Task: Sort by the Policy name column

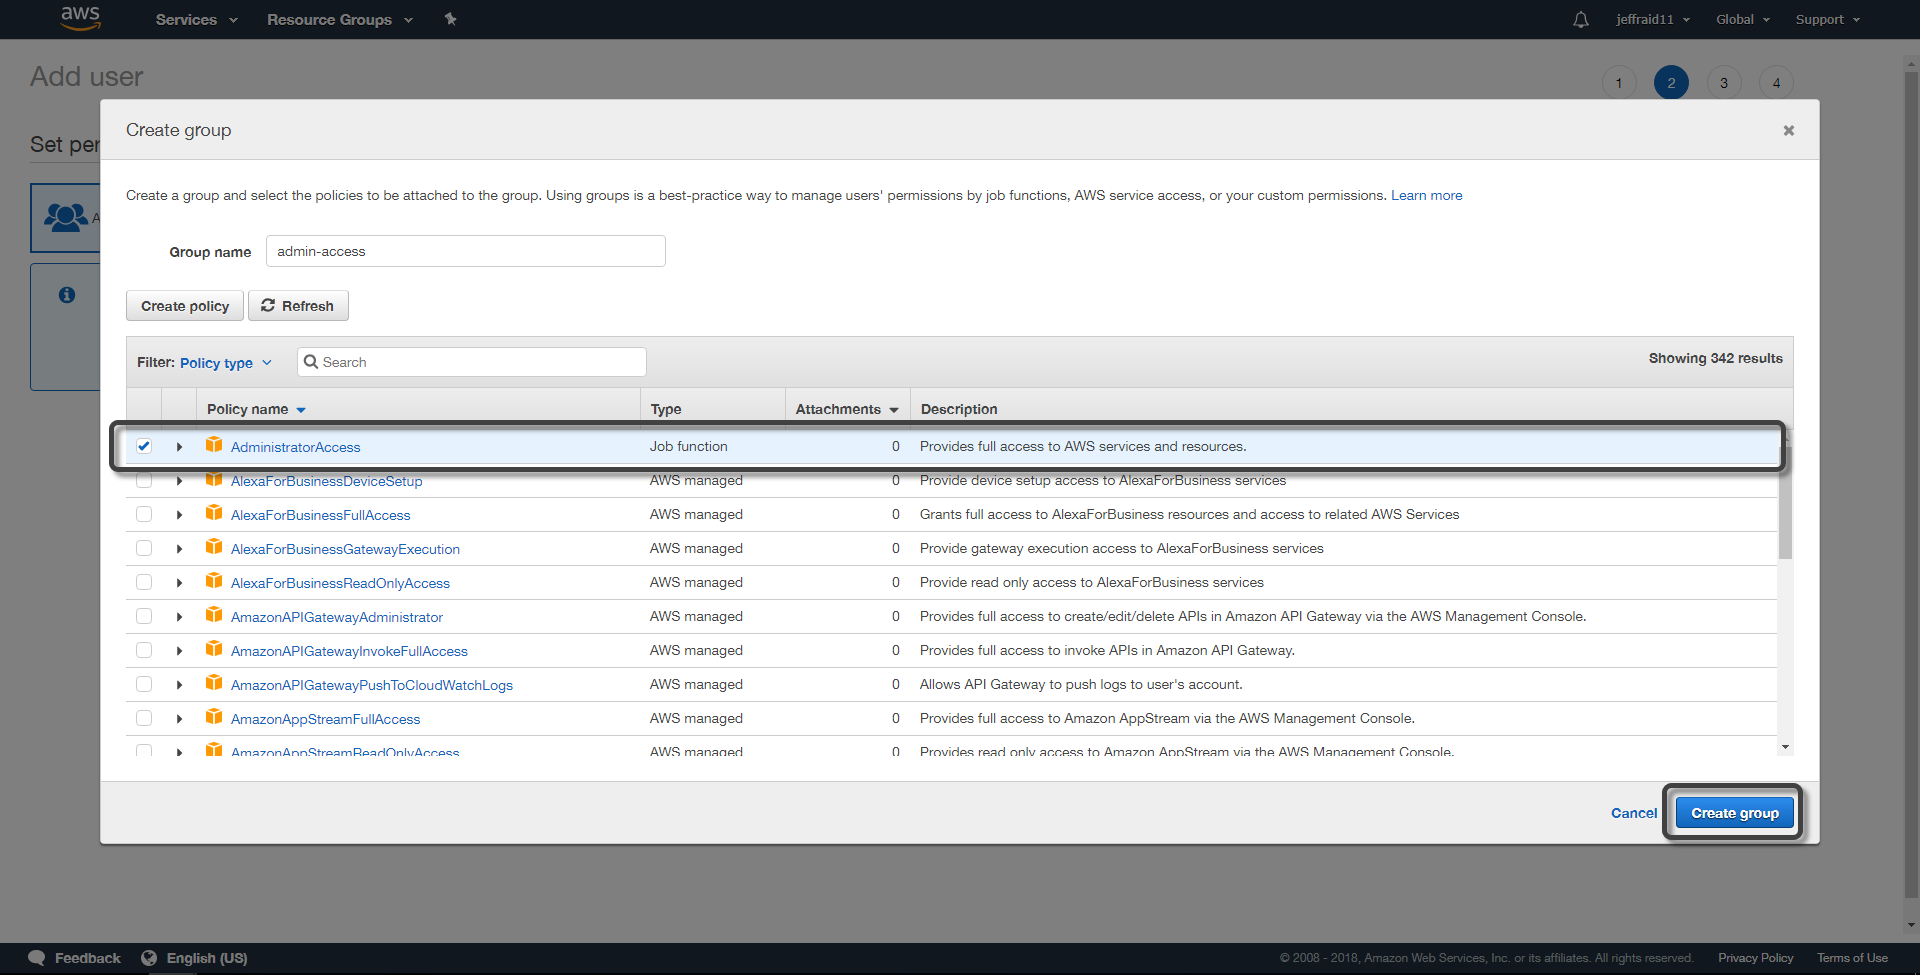Action: tap(256, 409)
